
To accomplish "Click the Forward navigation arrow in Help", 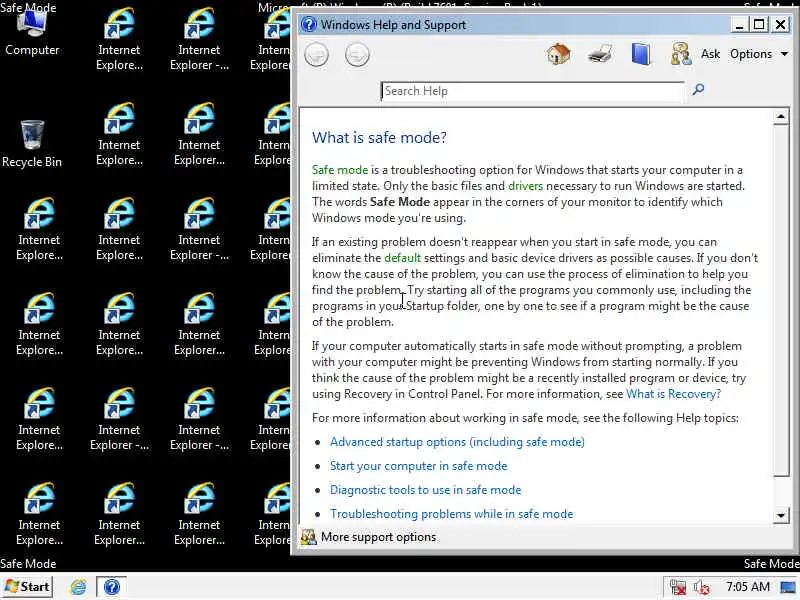I will (x=357, y=55).
